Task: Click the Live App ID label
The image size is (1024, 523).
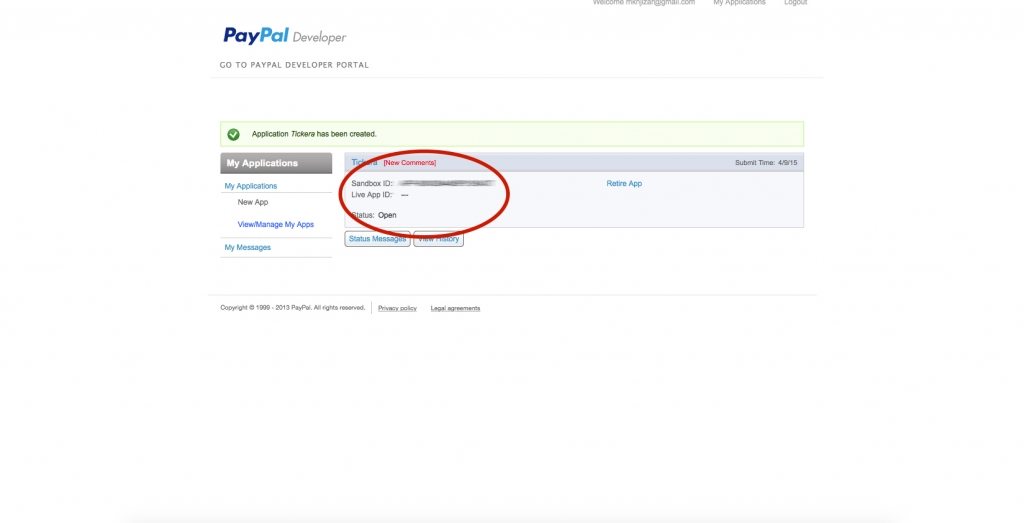Action: (x=372, y=195)
